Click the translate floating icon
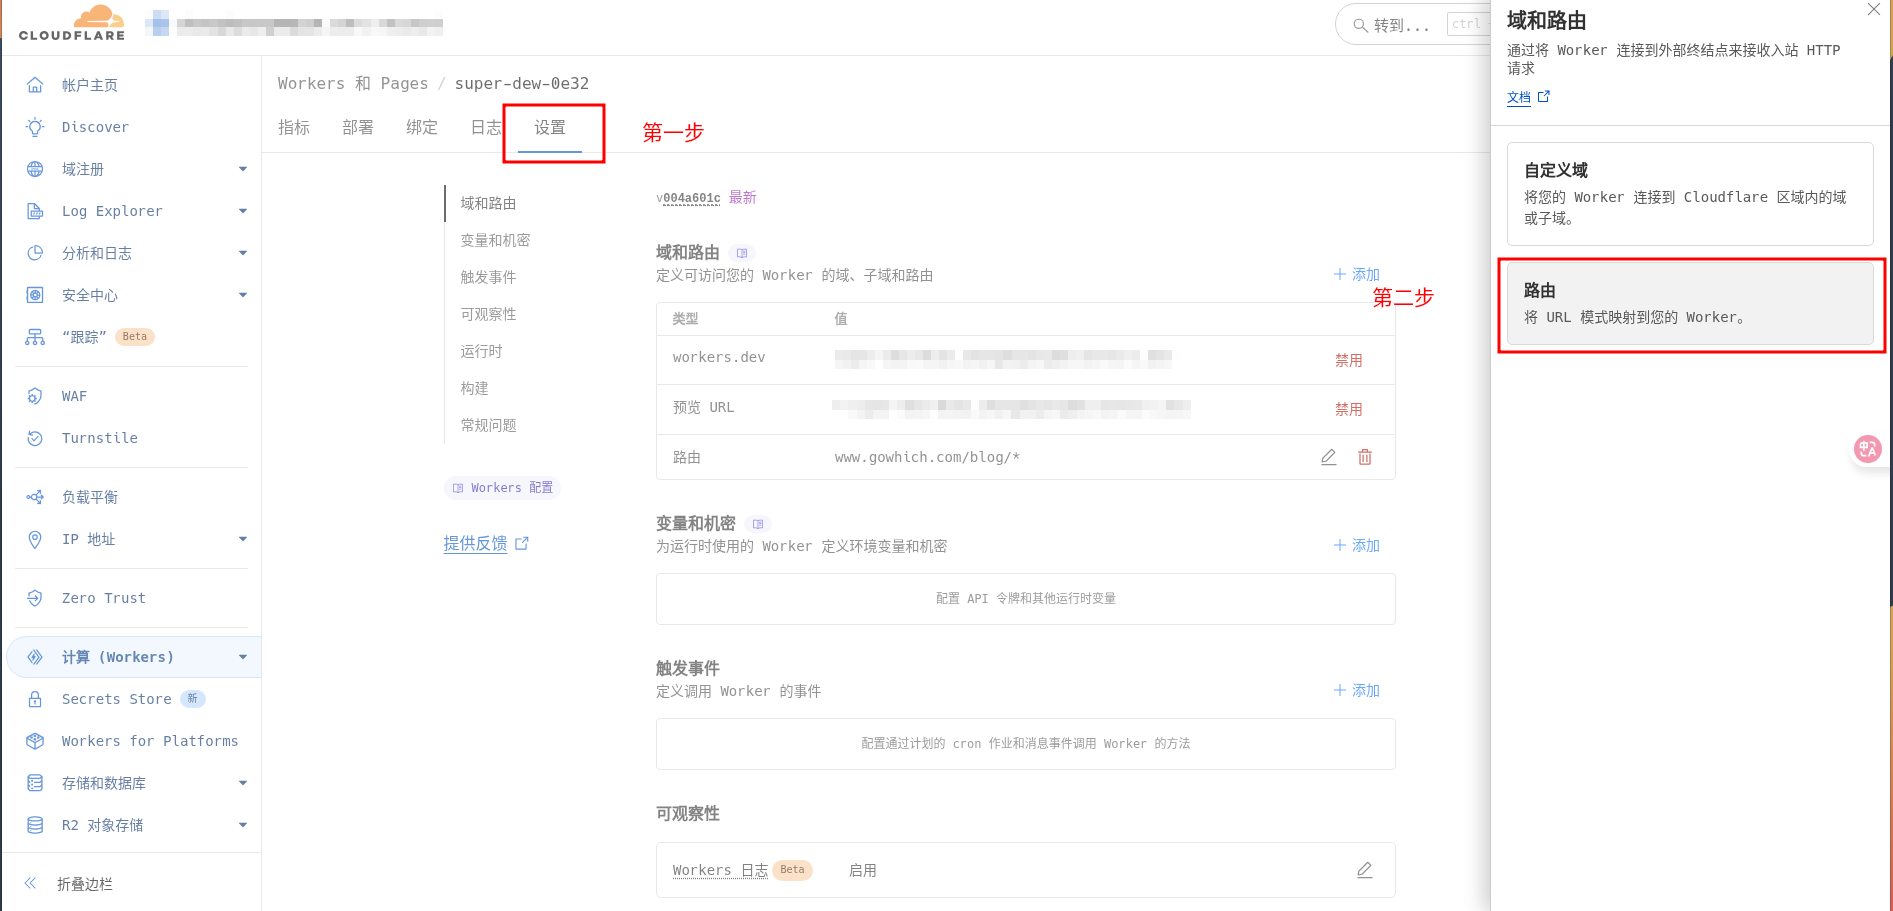The width and height of the screenshot is (1893, 911). coord(1867,449)
